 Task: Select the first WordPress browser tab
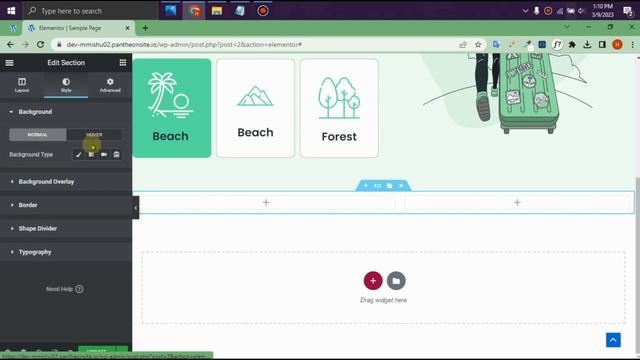coord(13,28)
